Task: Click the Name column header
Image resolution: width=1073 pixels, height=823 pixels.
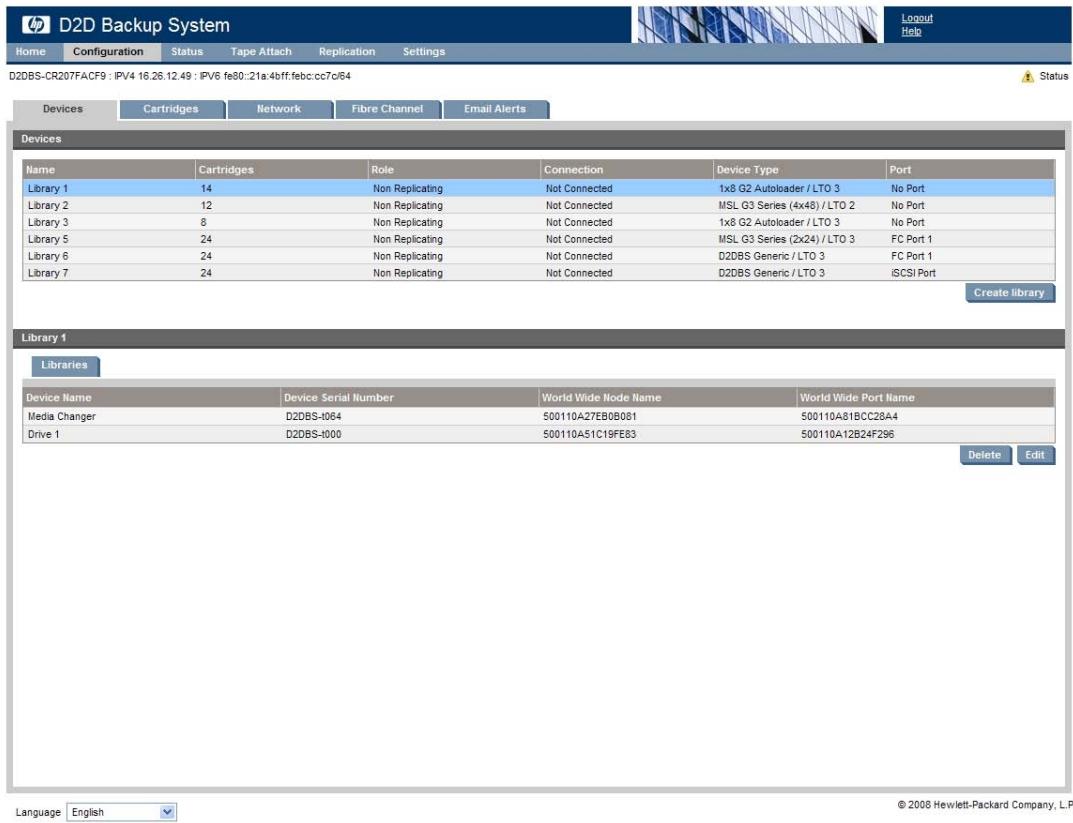Action: [109, 170]
